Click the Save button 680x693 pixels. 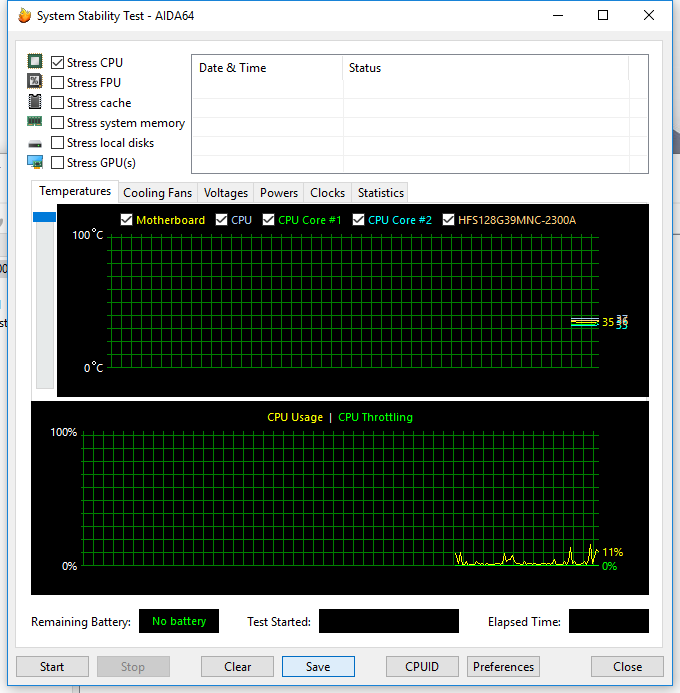[x=318, y=666]
